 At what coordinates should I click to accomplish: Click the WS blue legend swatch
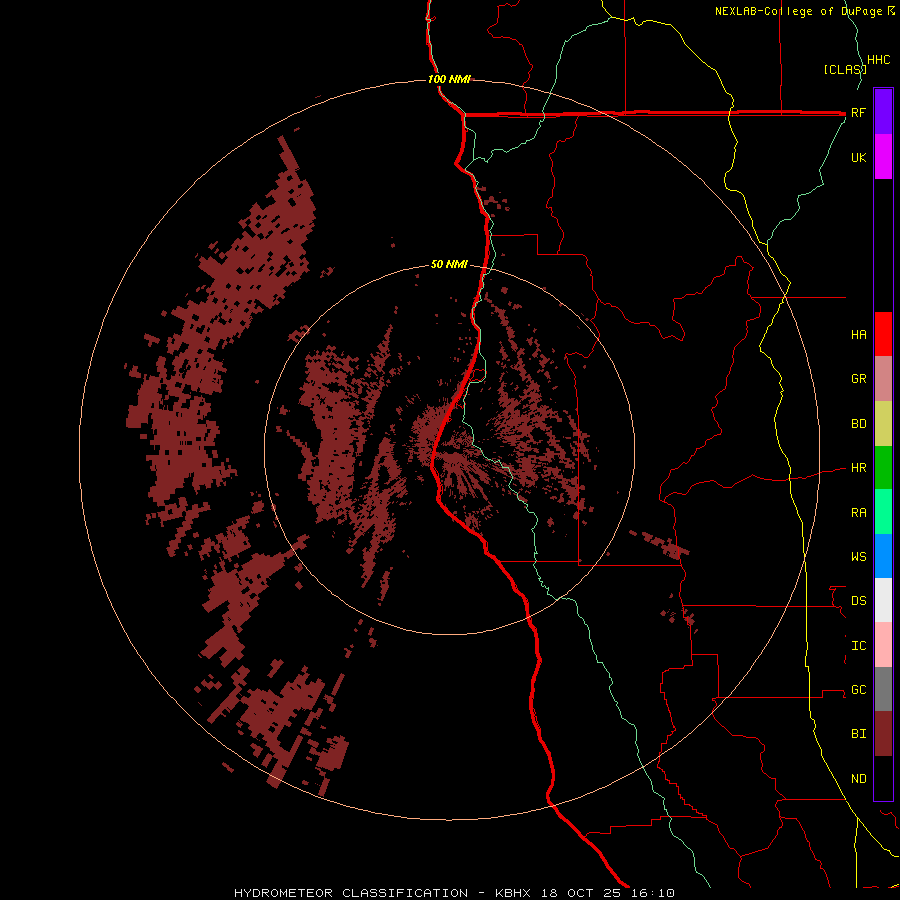pos(883,556)
